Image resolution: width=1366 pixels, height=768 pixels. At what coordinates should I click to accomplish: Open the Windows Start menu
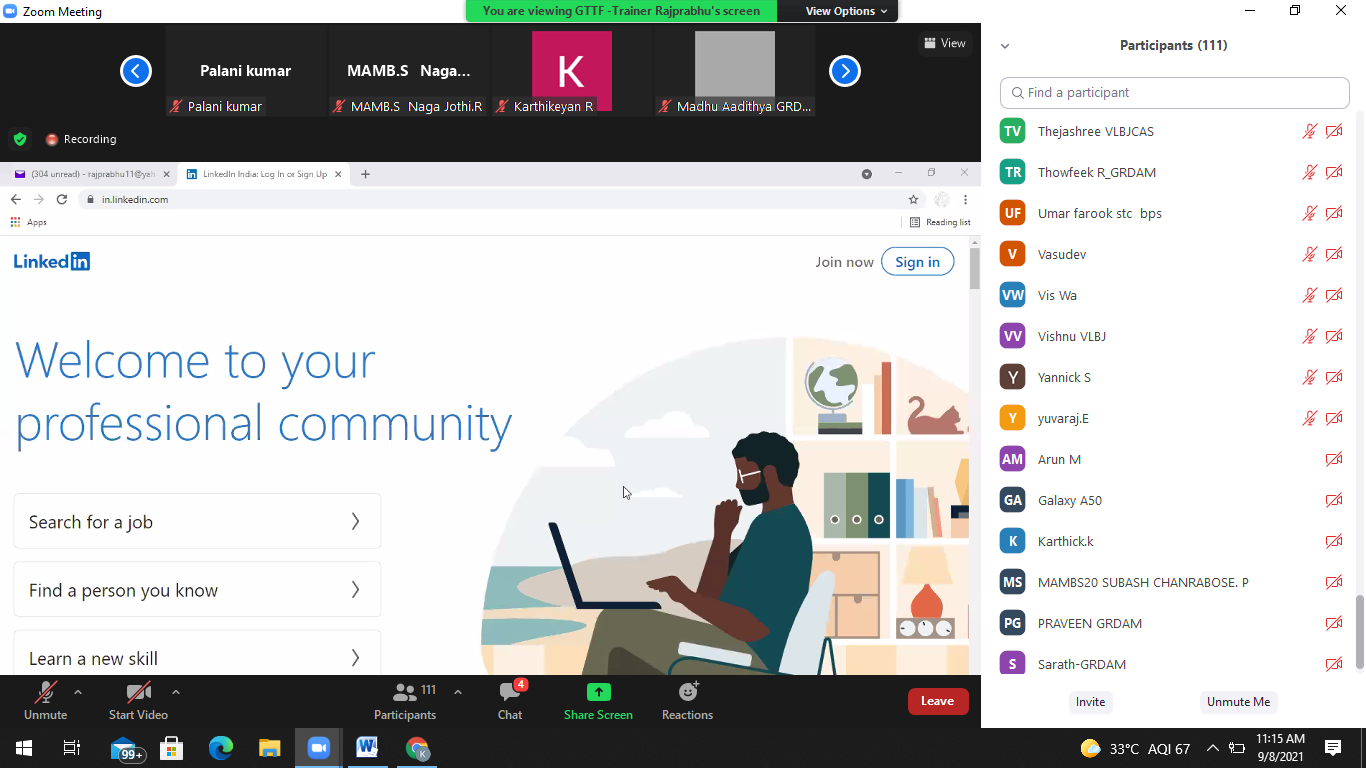pos(23,748)
